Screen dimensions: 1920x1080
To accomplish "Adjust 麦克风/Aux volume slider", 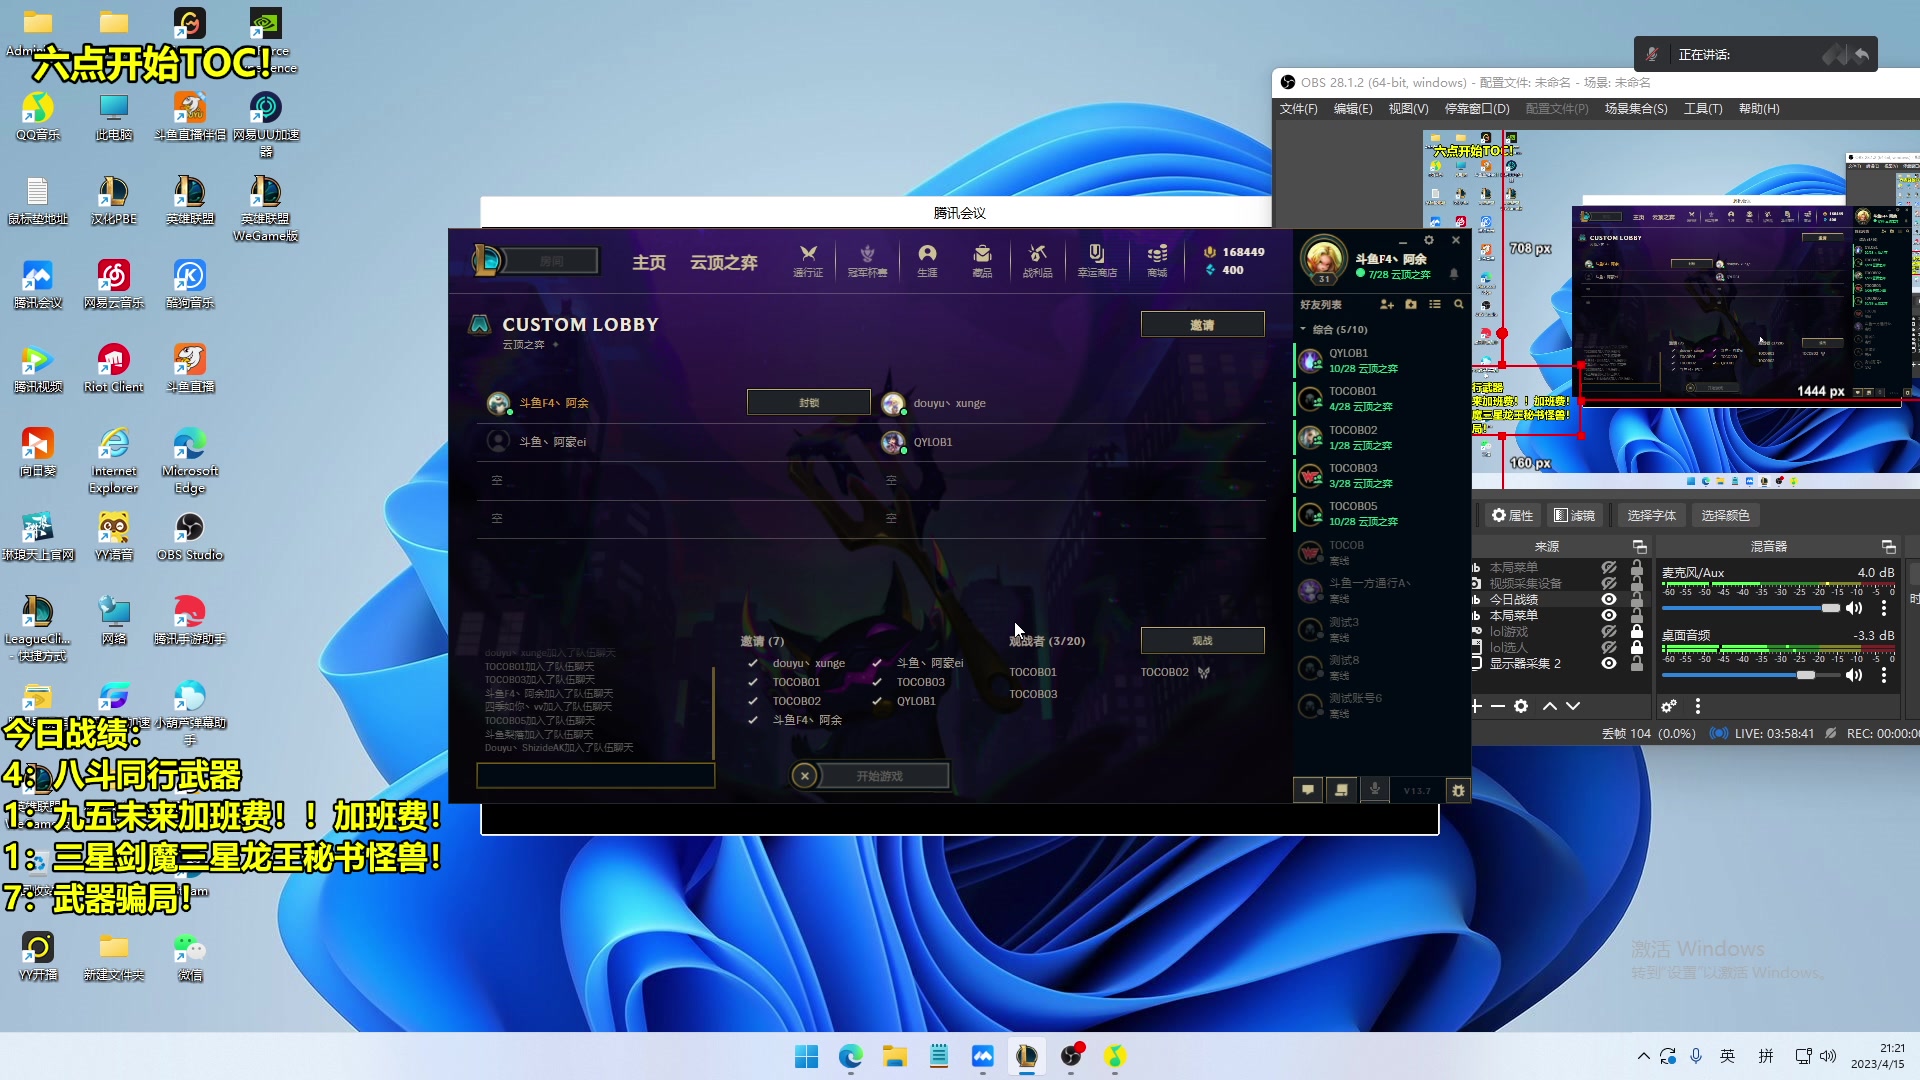I will click(x=1750, y=608).
